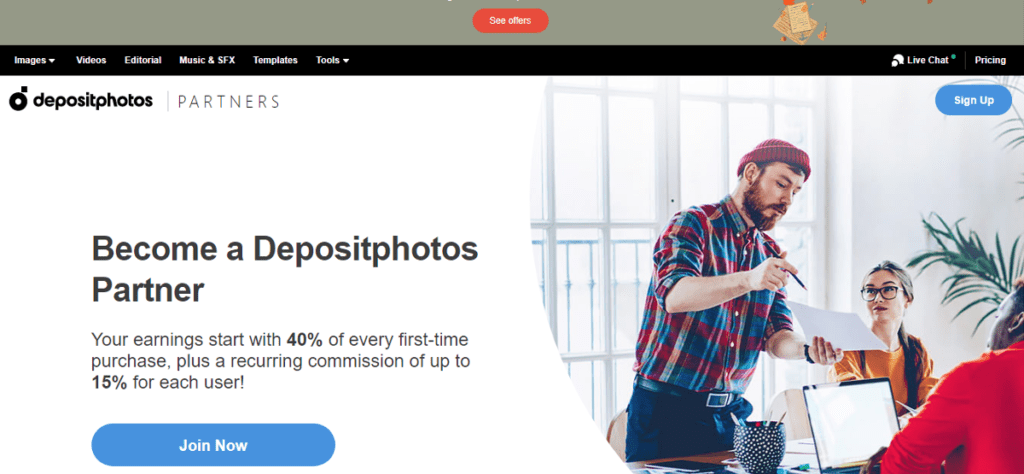Image resolution: width=1024 pixels, height=474 pixels.
Task: Click the Live Chat headset icon
Action: point(897,60)
